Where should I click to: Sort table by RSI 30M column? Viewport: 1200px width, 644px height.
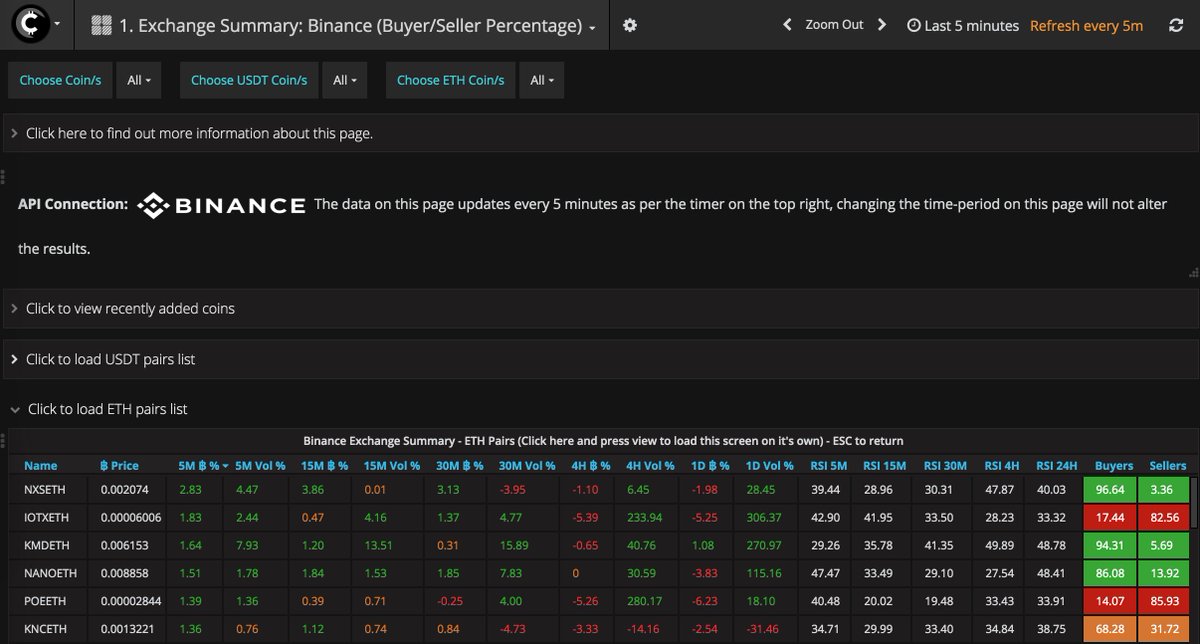(x=946, y=465)
